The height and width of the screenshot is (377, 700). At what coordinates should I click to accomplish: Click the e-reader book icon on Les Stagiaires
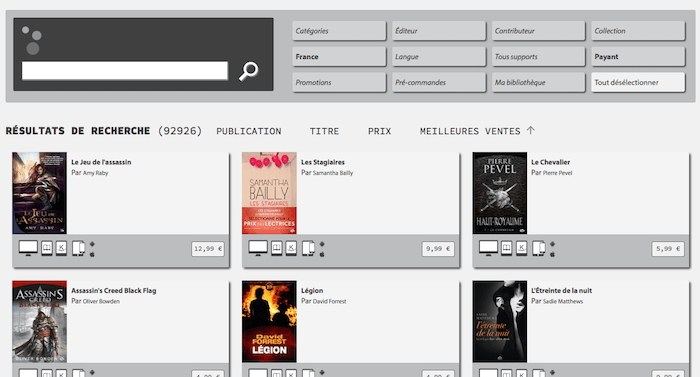pos(277,248)
